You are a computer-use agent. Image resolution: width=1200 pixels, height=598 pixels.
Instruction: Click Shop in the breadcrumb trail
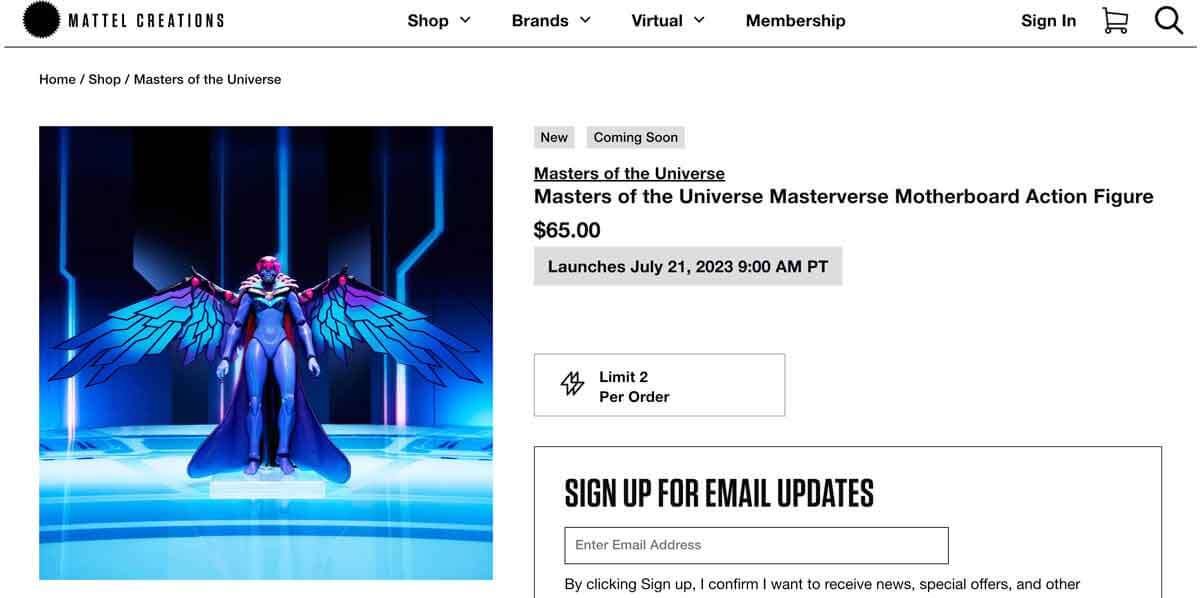point(104,79)
